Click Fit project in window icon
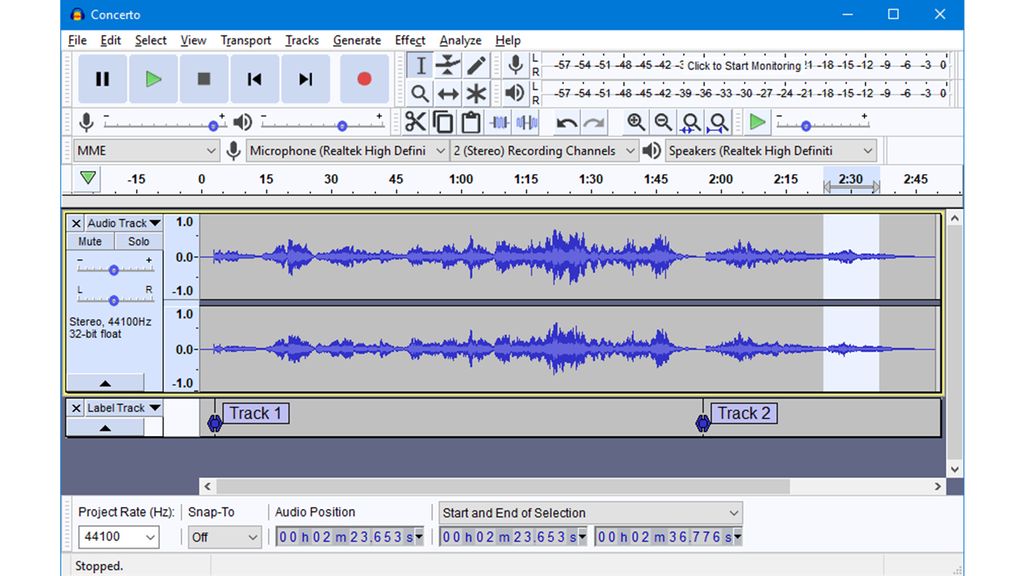Image resolution: width=1024 pixels, height=576 pixels. (x=717, y=121)
